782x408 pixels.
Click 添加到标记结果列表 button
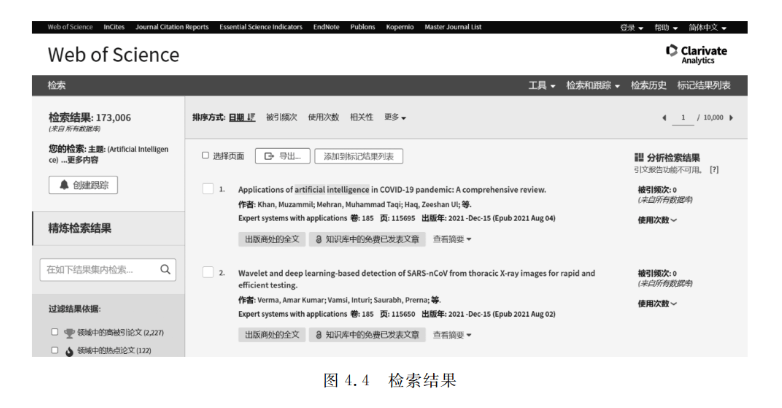click(359, 156)
